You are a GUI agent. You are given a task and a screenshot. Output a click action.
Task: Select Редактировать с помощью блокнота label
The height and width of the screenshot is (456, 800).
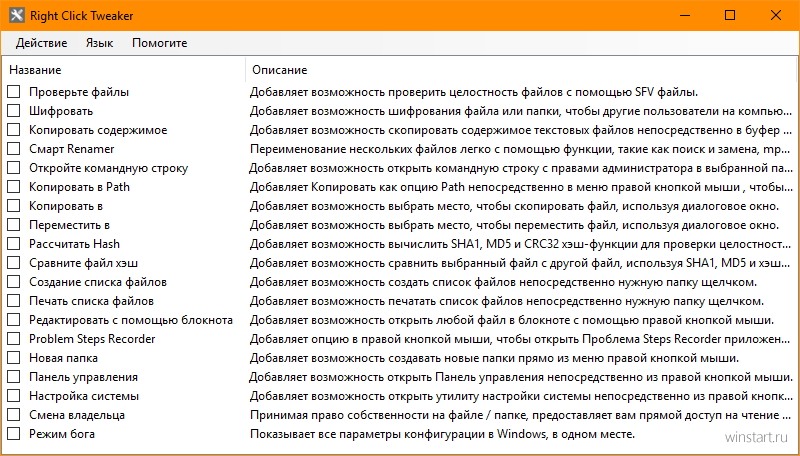[131, 320]
